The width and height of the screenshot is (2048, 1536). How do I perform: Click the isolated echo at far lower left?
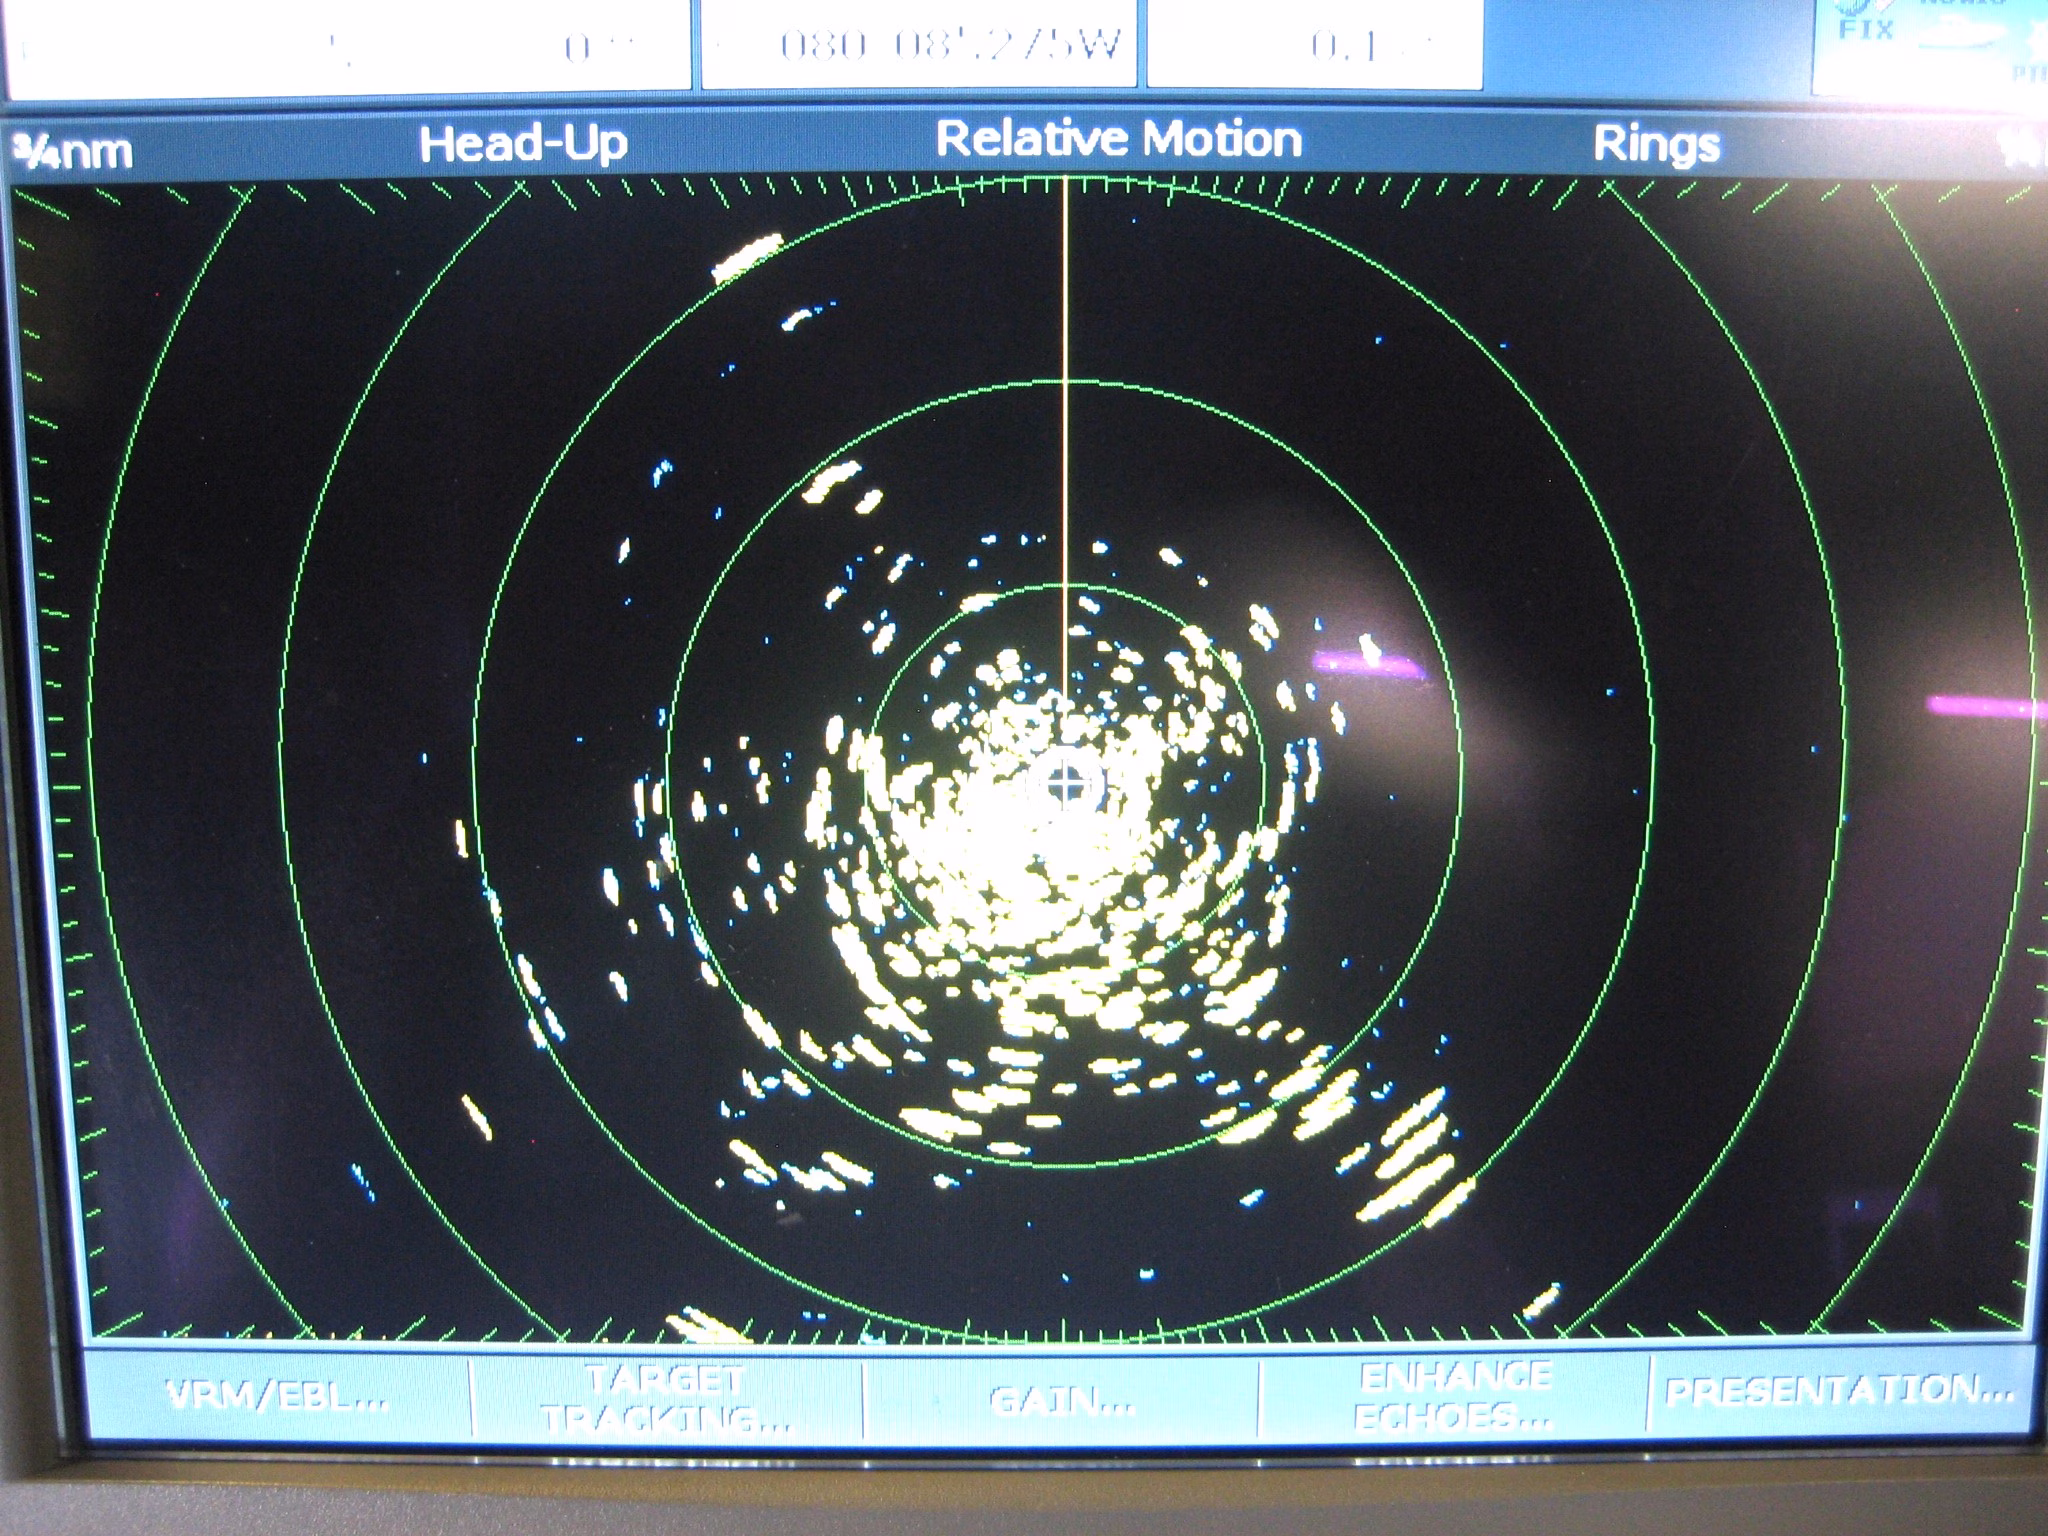(476, 1117)
